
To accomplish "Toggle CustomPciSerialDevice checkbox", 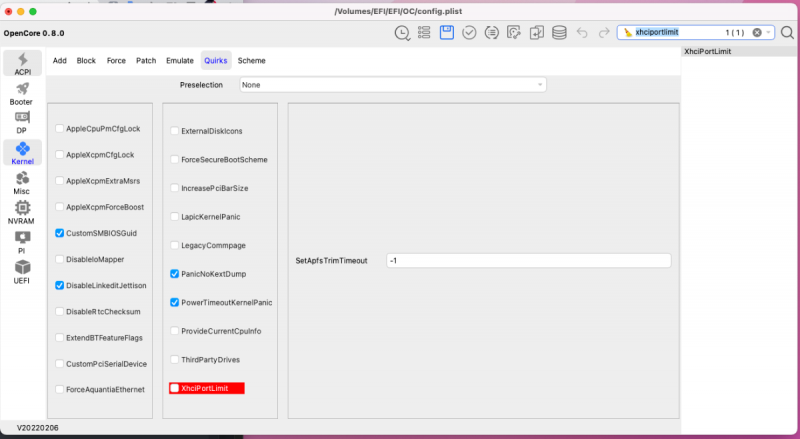I will (60, 363).
